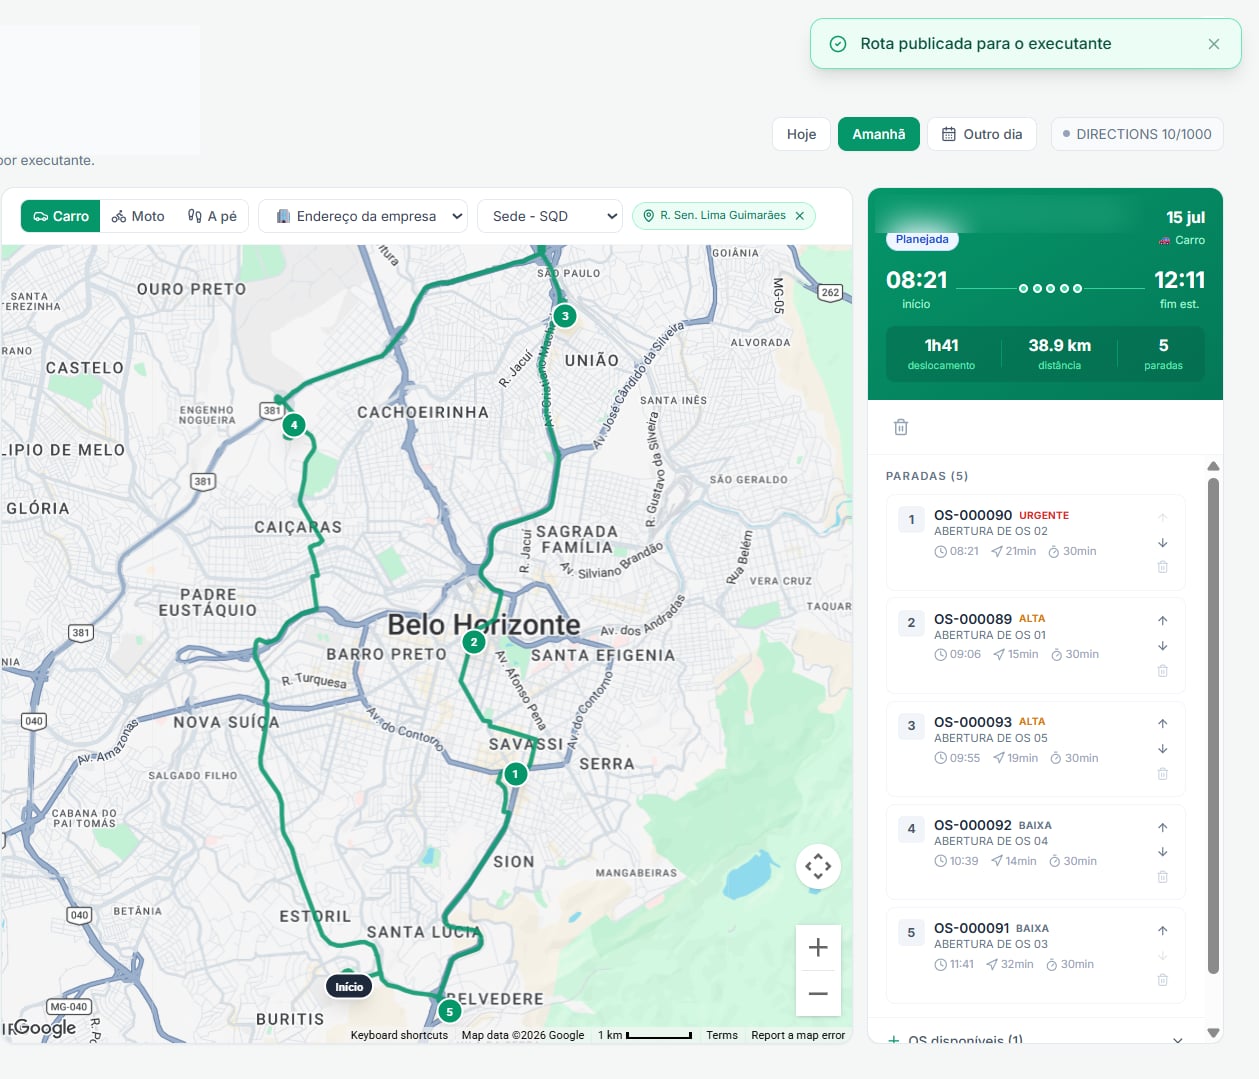Open the Sede - SQD dropdown
This screenshot has width=1259, height=1079.
tap(550, 216)
